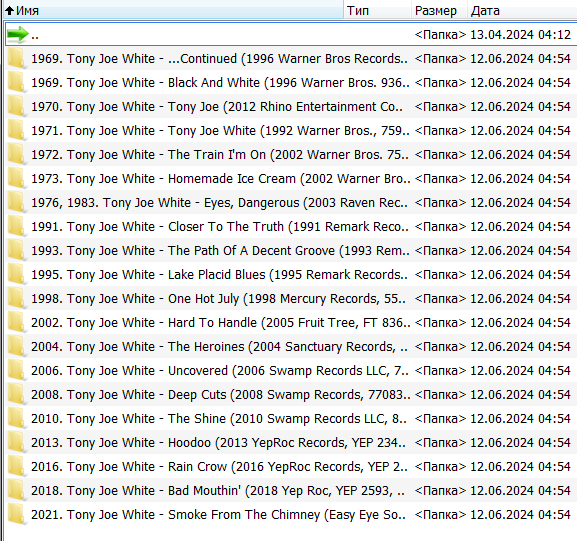Click folder icon of 1969 ...Continued album
The width and height of the screenshot is (577, 541).
tap(17, 59)
